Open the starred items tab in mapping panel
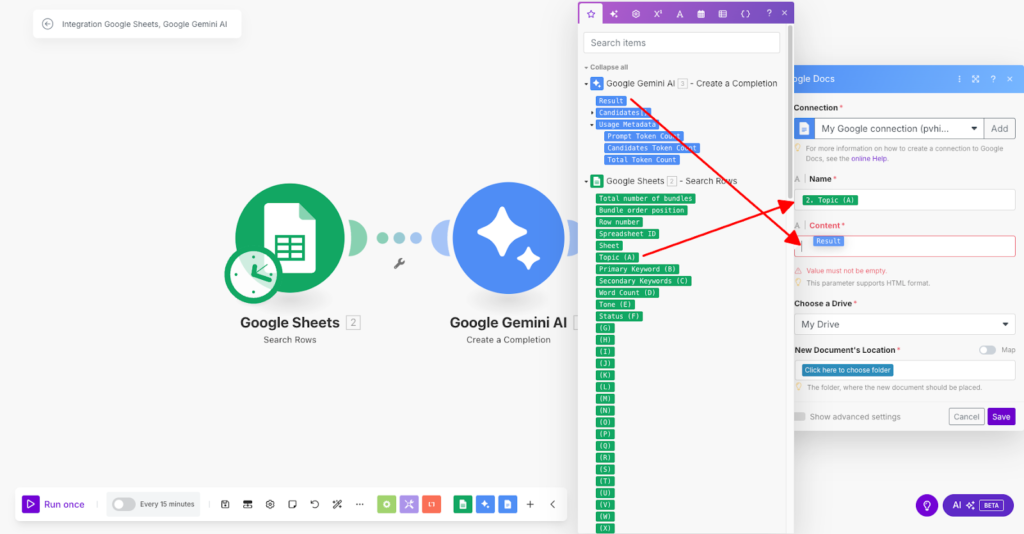The width and height of the screenshot is (1024, 534). (591, 14)
